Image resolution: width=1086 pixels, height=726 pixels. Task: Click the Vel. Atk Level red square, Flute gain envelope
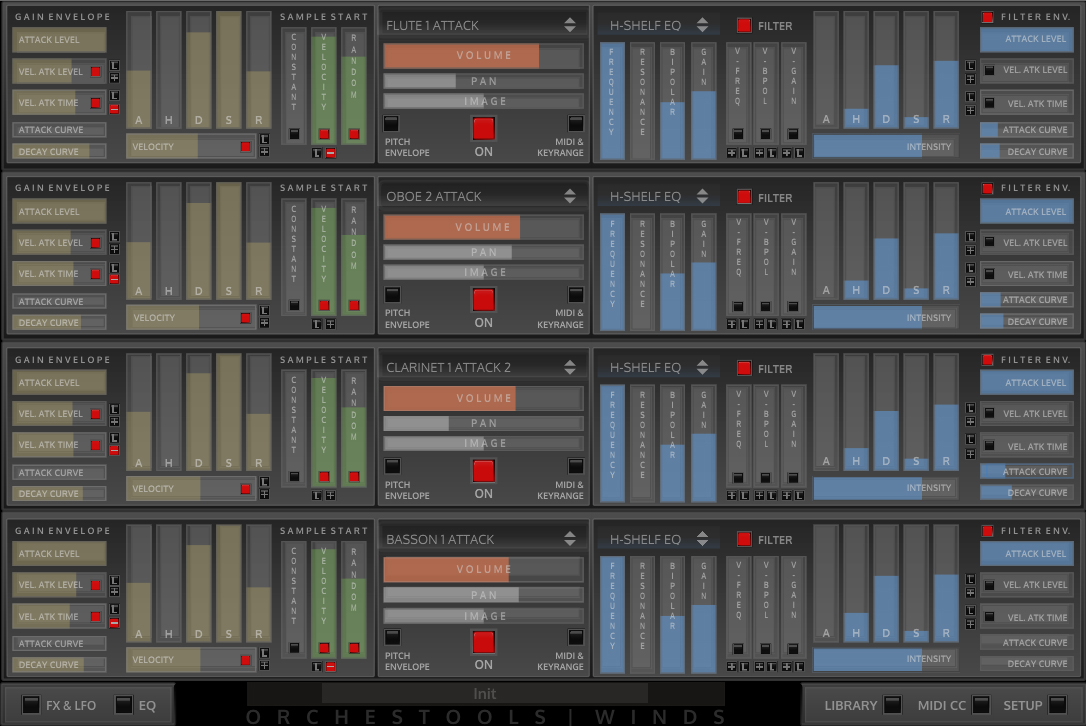coord(96,71)
